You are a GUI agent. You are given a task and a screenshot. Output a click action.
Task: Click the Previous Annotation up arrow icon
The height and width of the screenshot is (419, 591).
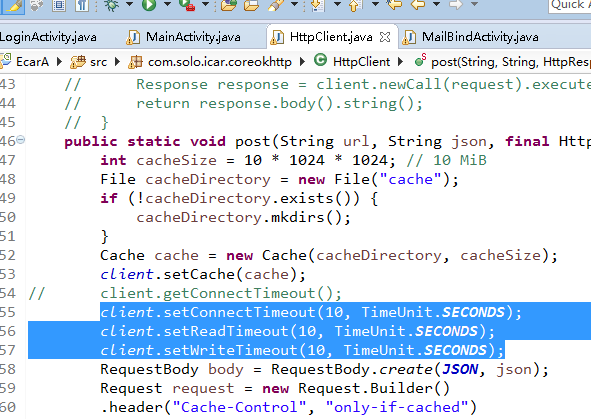pos(355,5)
